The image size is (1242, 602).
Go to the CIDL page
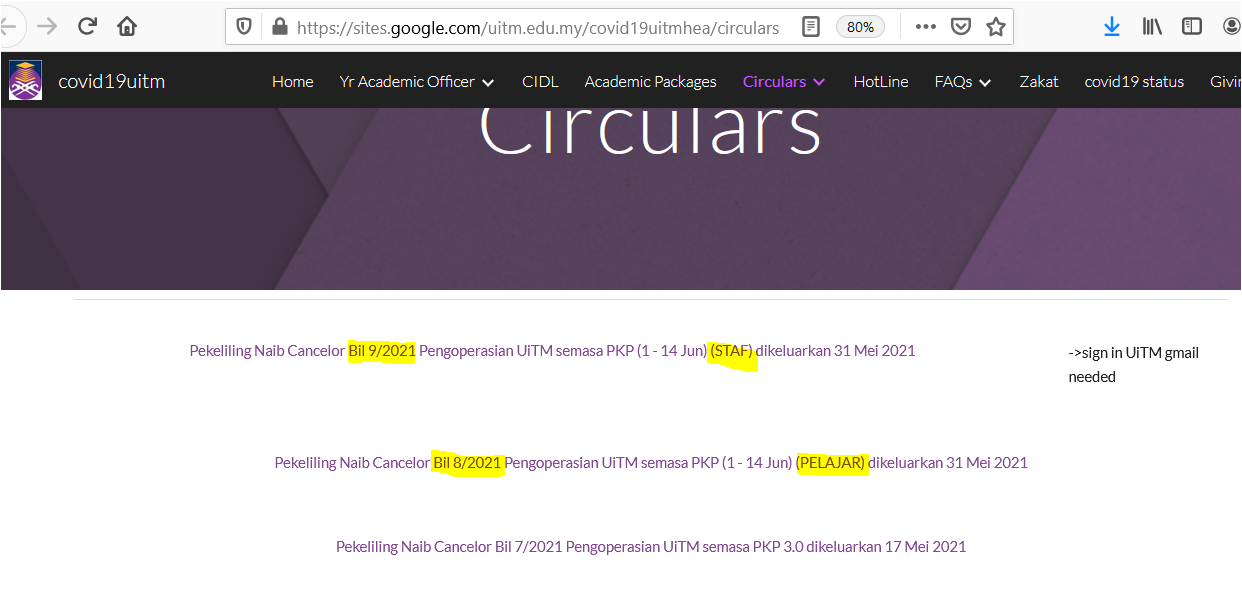pyautogui.click(x=540, y=82)
